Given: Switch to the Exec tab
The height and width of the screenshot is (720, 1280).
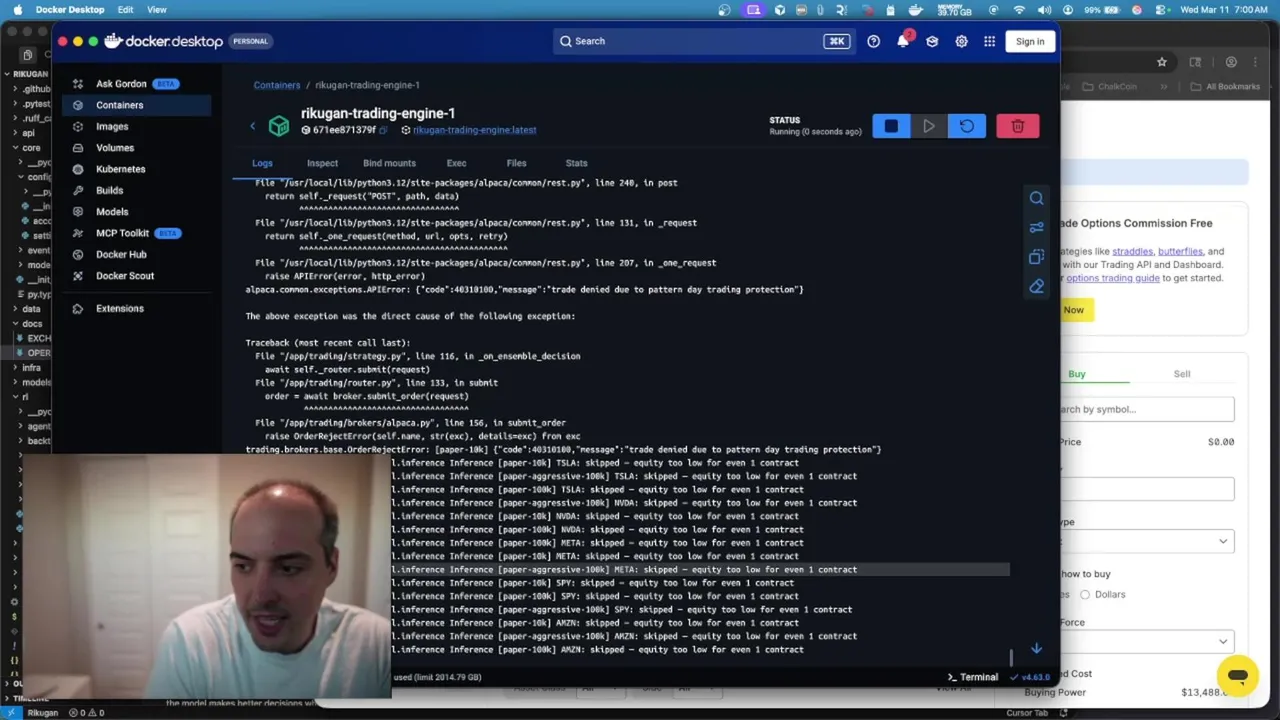Looking at the screenshot, I should coord(456,163).
